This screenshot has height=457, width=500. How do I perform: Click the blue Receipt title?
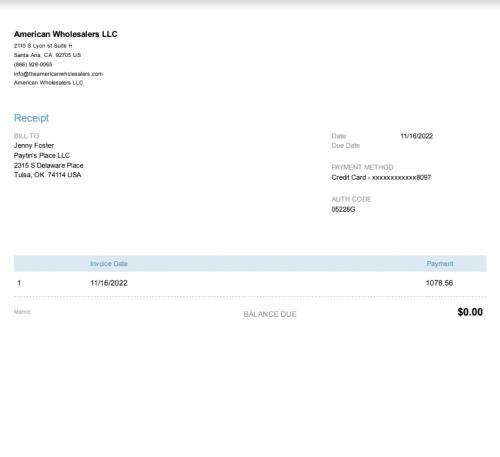click(31, 118)
